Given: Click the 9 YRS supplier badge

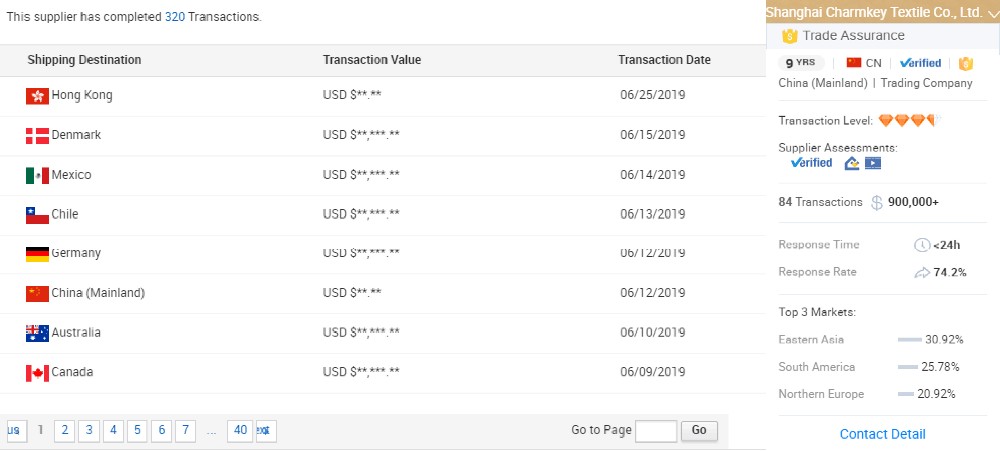Looking at the screenshot, I should coord(802,63).
